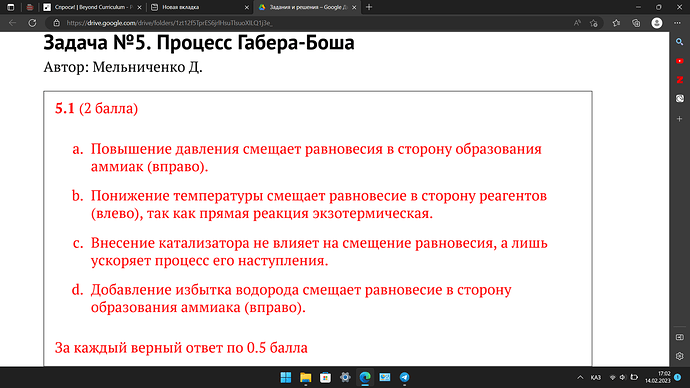Launch File Explorer from the taskbar
The width and height of the screenshot is (690, 388).
[305, 377]
